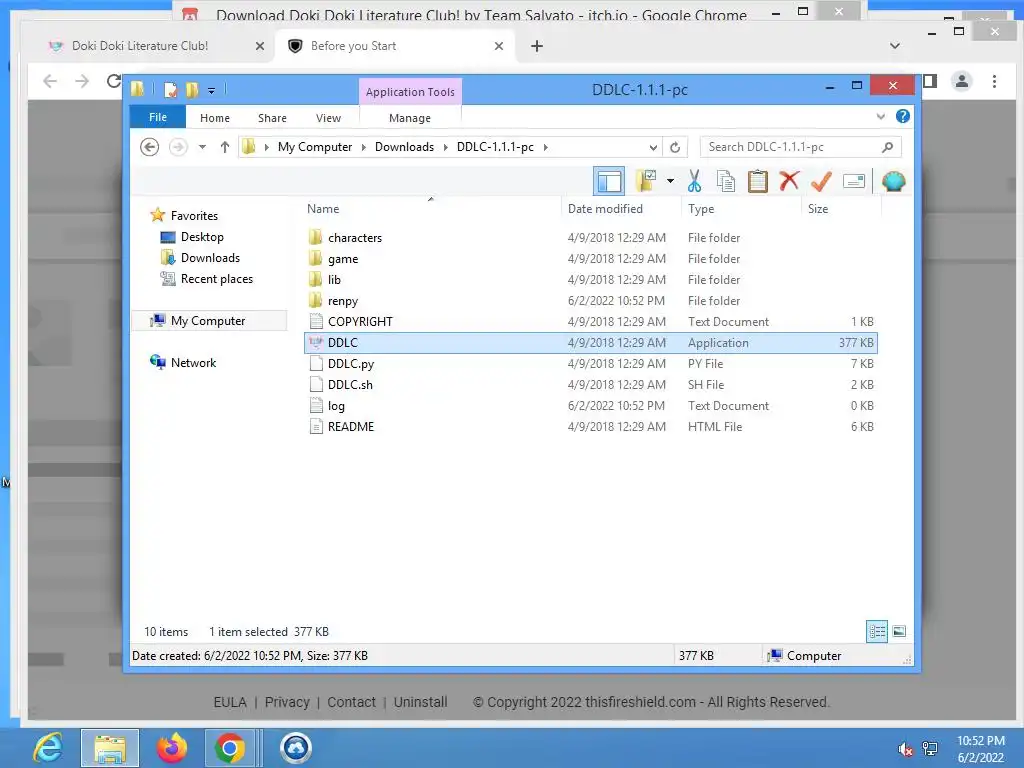Go back using Explorer back arrow
Image resolution: width=1024 pixels, height=768 pixels.
click(x=150, y=147)
